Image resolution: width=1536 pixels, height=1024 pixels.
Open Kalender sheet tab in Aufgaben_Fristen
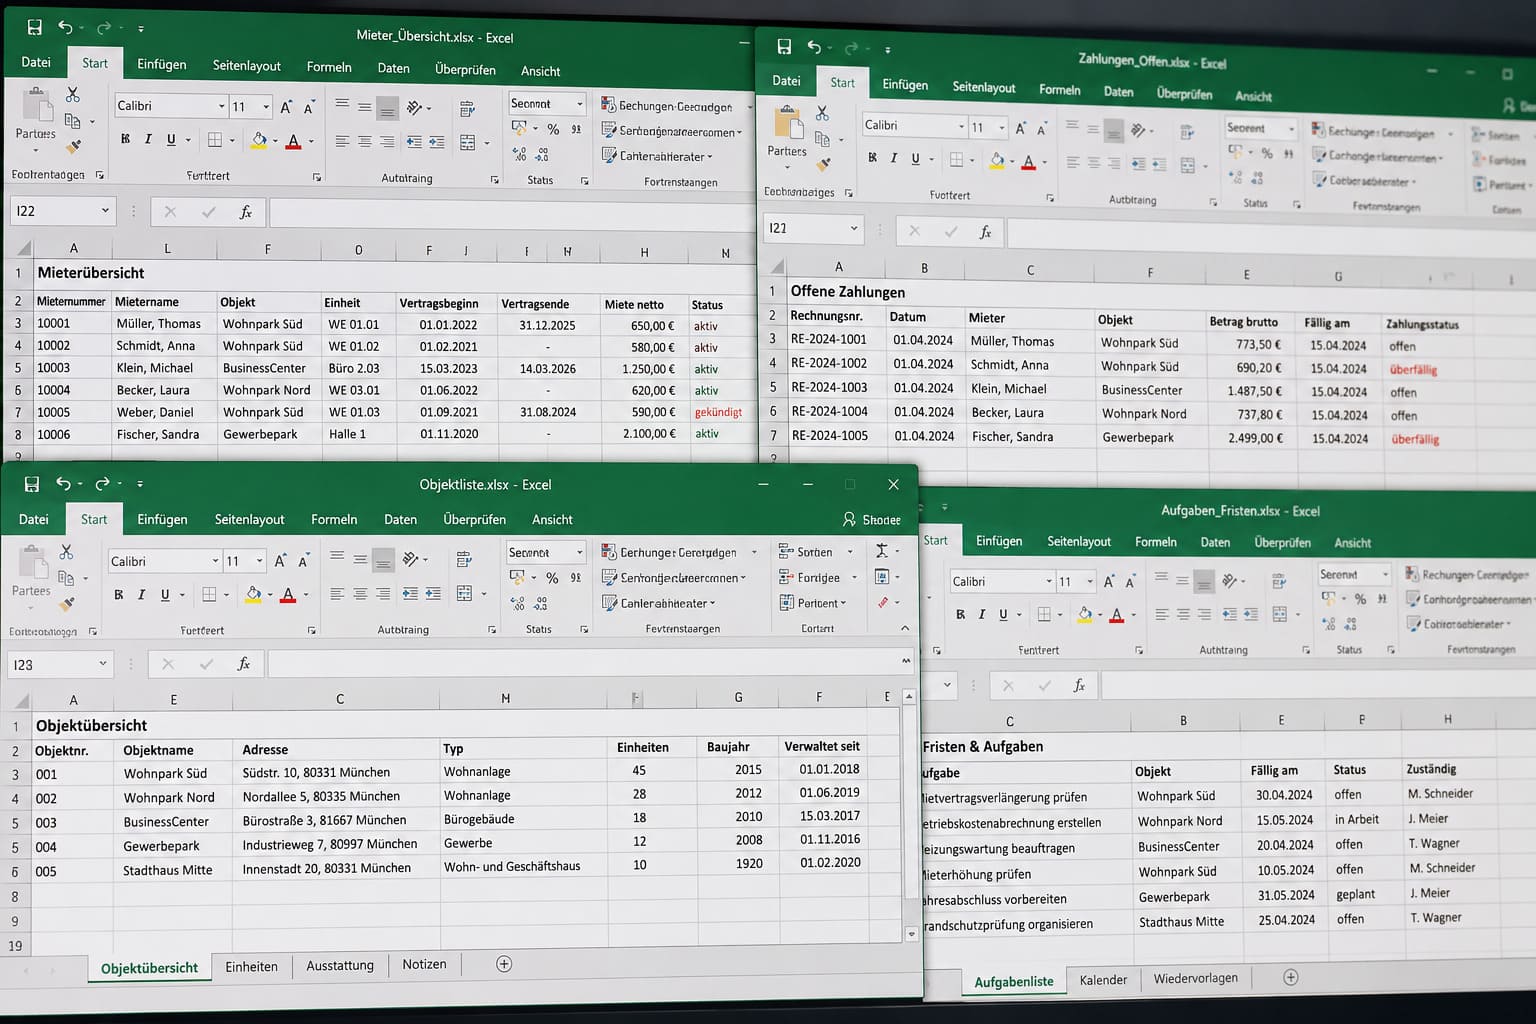click(x=1103, y=980)
